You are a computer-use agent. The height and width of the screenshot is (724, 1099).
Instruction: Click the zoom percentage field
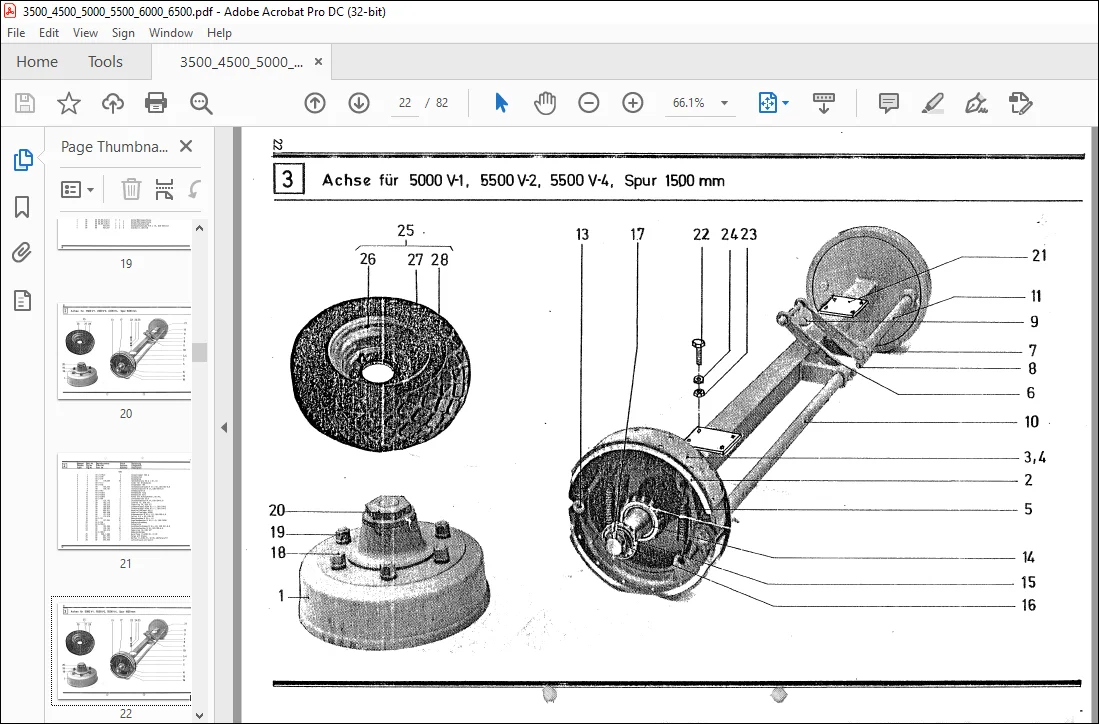point(688,103)
